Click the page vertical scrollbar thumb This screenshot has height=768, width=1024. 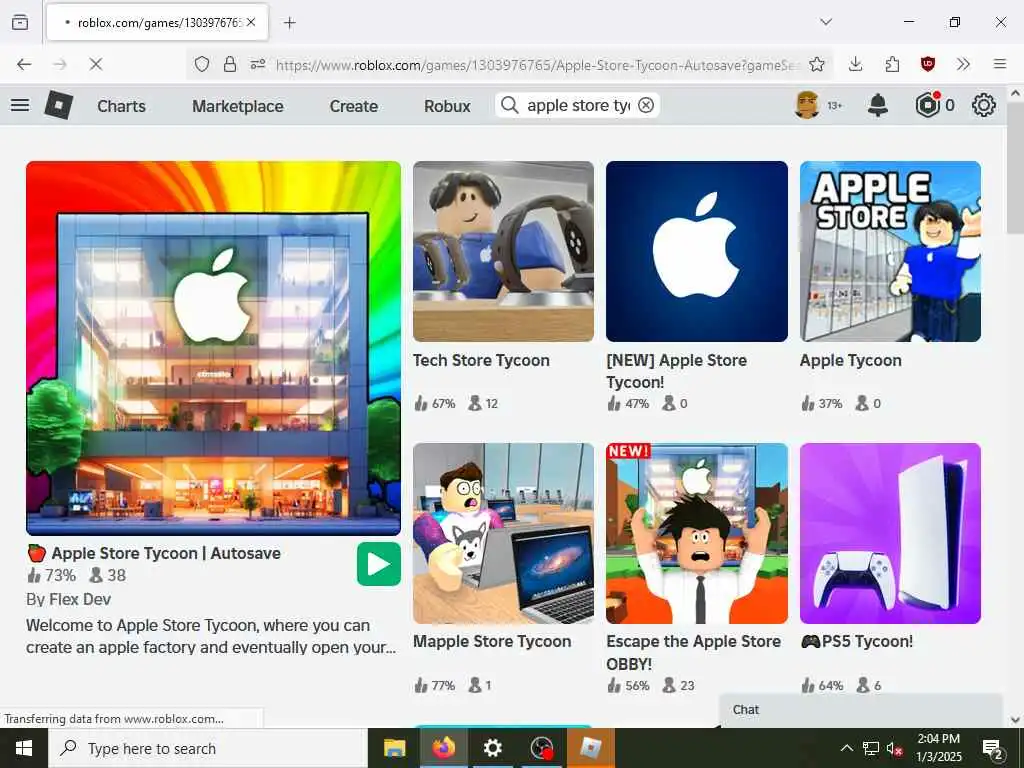coord(1015,168)
